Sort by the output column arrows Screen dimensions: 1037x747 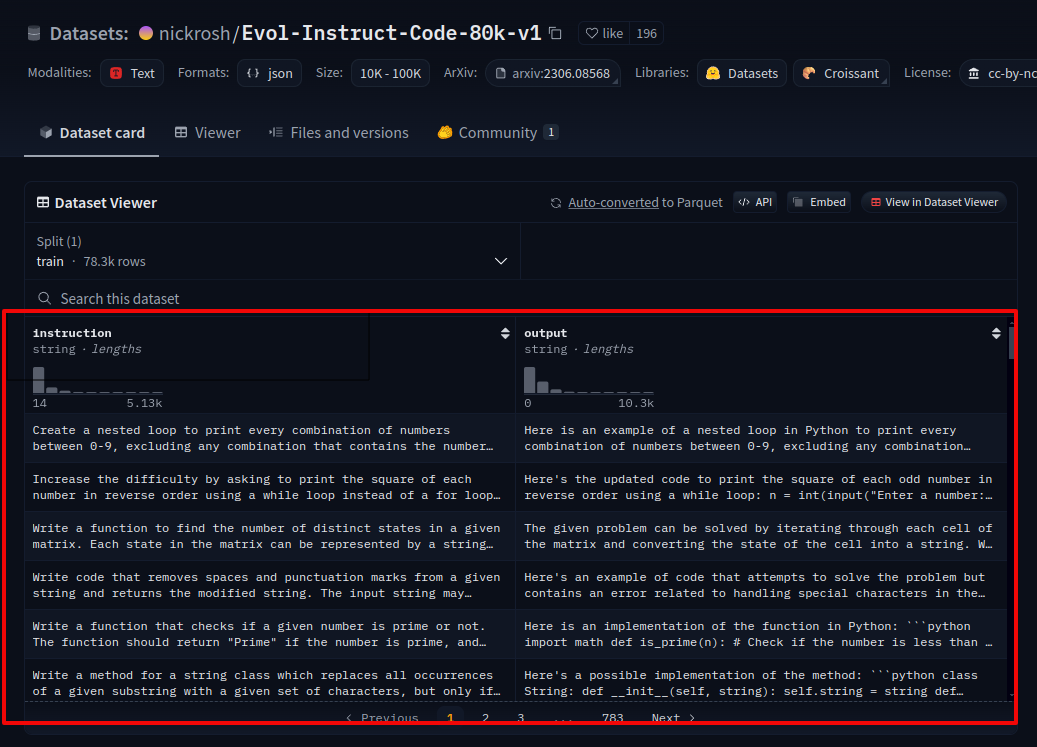[x=996, y=333]
